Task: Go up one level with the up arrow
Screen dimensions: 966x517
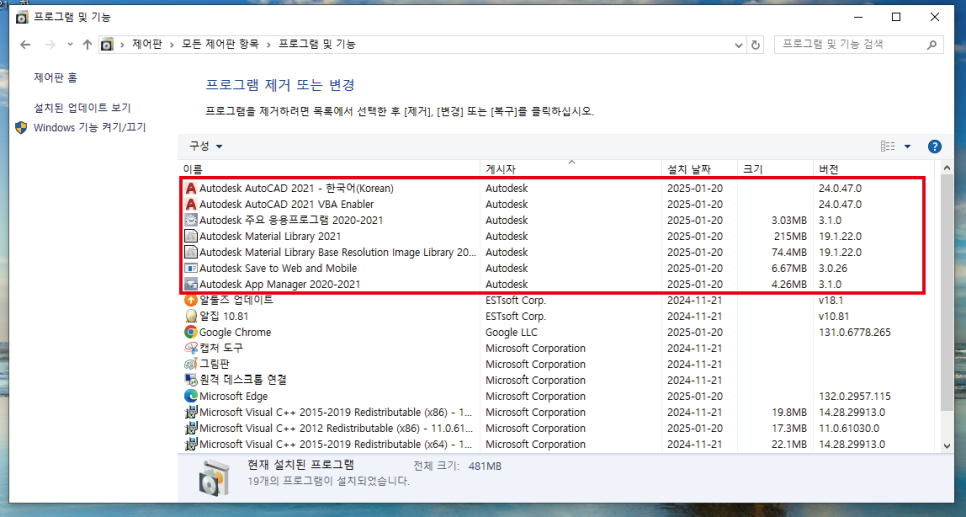Action: pos(87,44)
